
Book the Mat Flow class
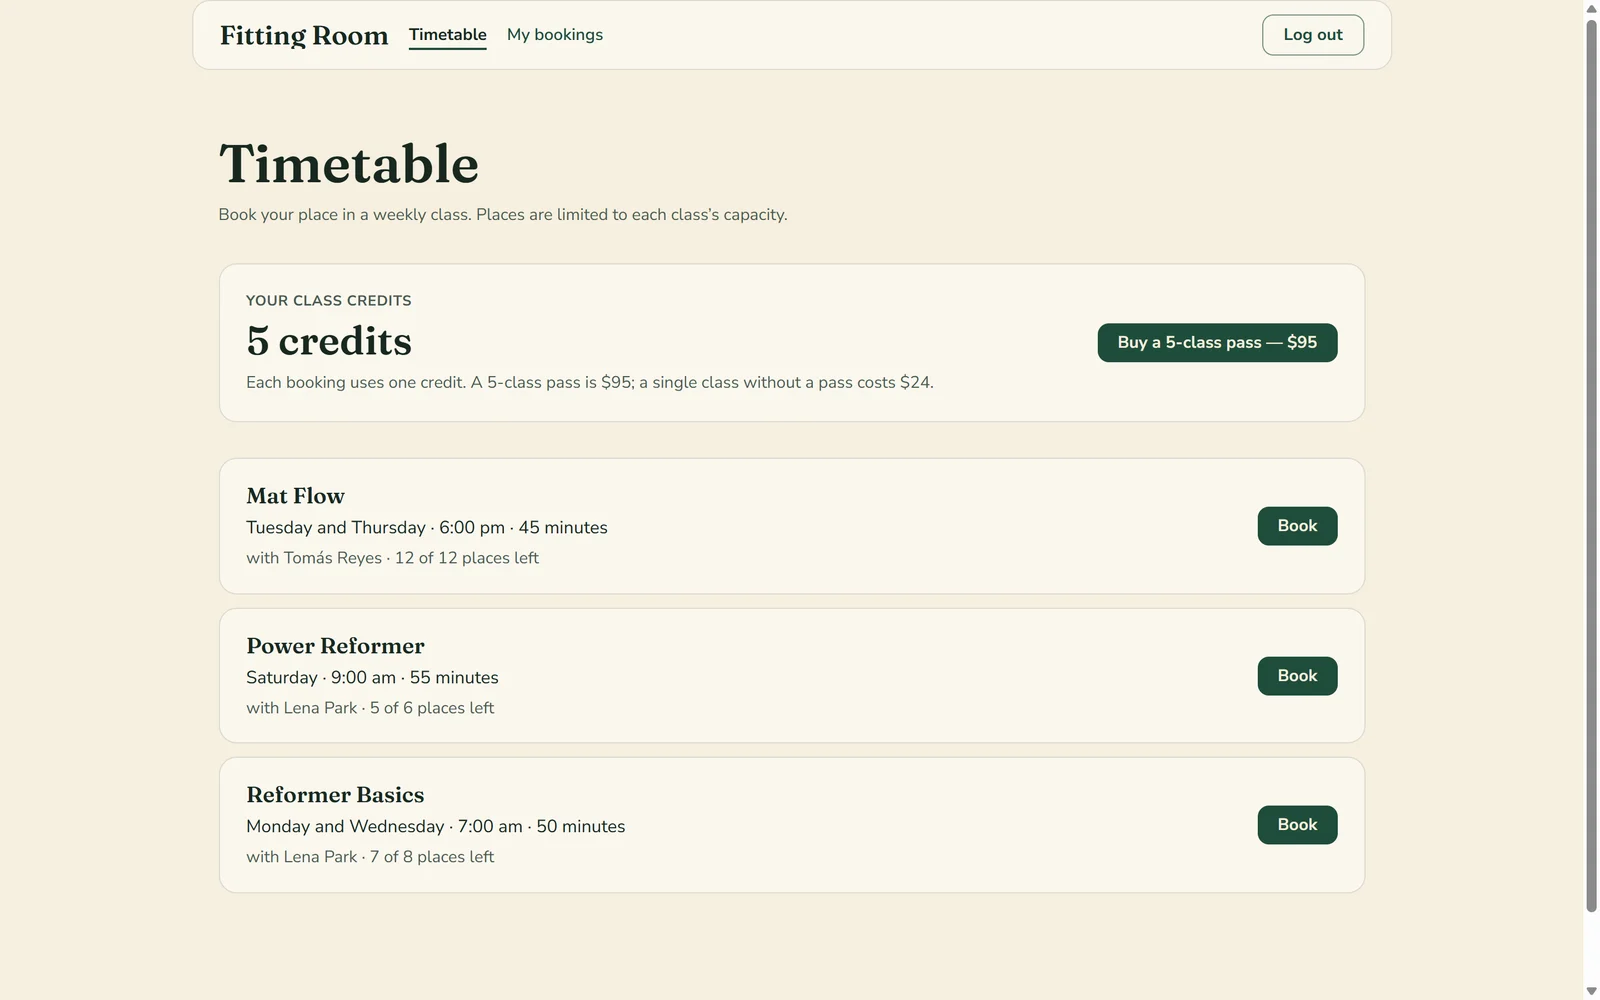click(1297, 526)
